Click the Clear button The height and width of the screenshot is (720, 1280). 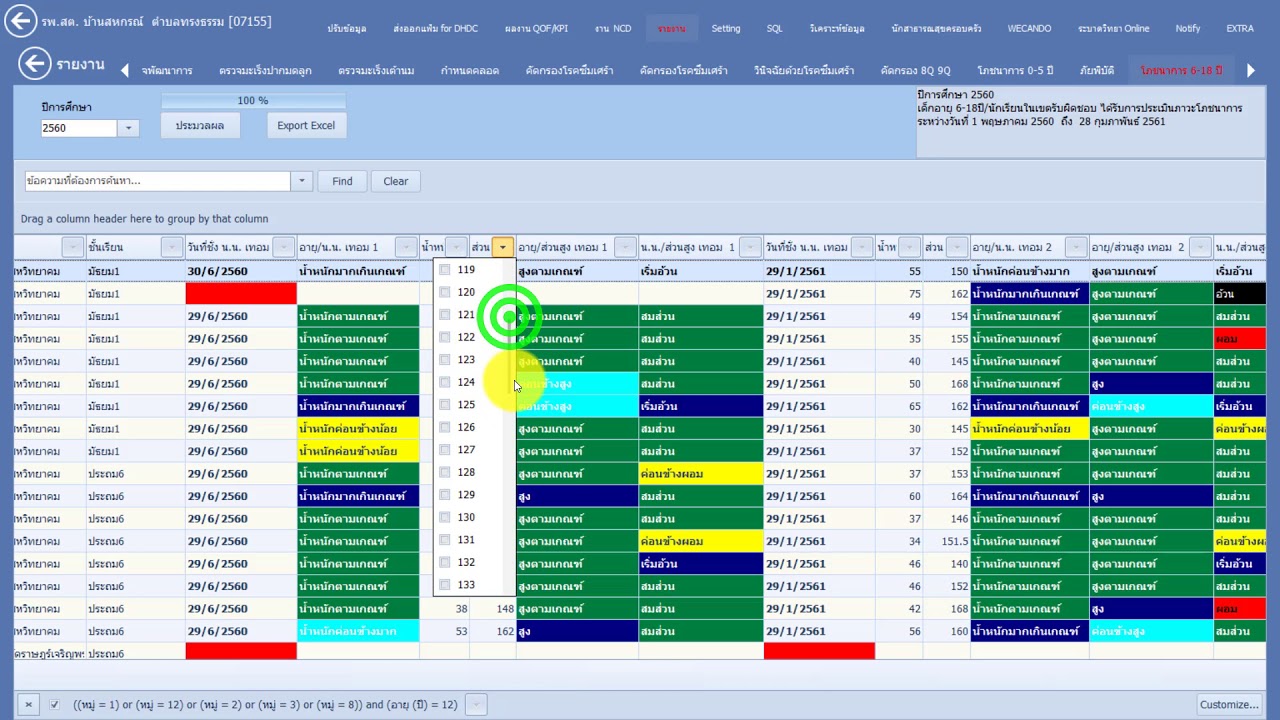396,181
